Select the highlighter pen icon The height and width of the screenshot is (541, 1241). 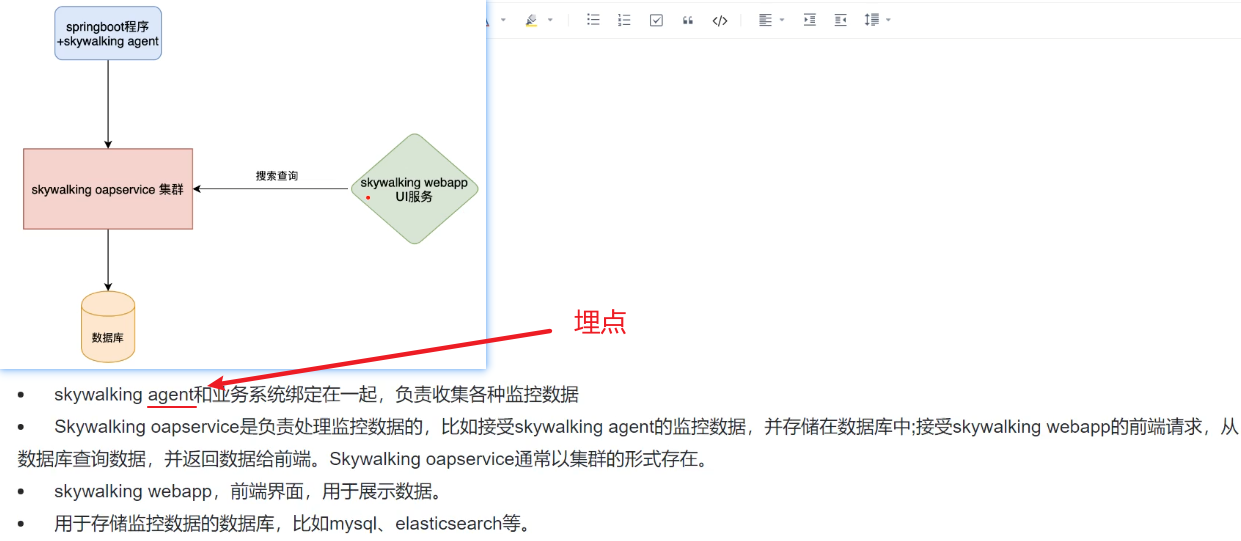531,20
